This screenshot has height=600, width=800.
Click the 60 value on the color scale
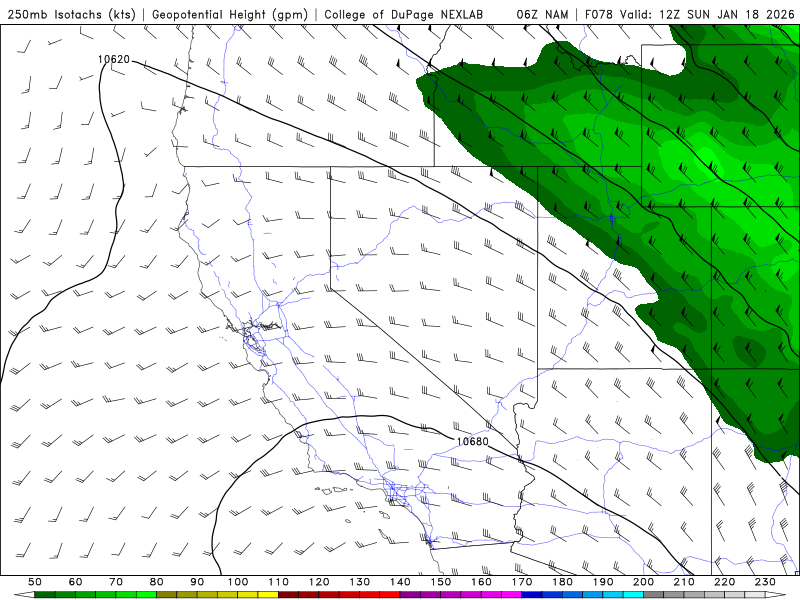(75, 582)
